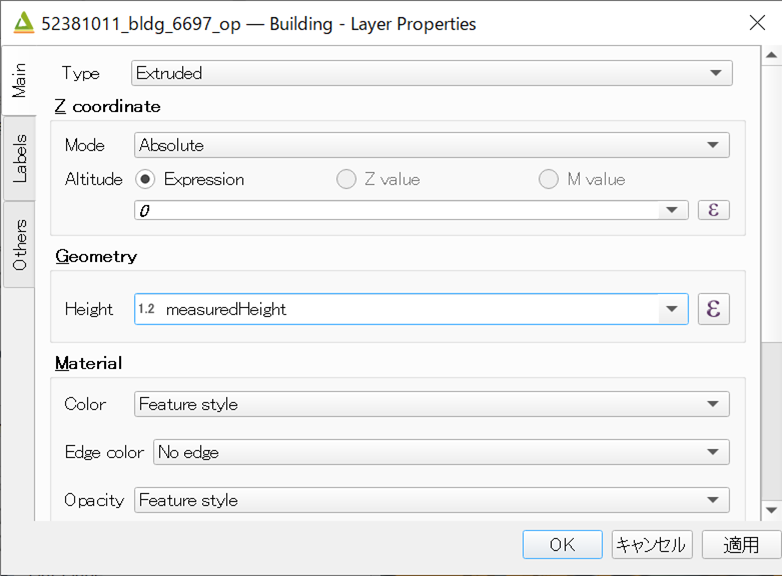
Task: Select the Main tab
Action: [19, 80]
